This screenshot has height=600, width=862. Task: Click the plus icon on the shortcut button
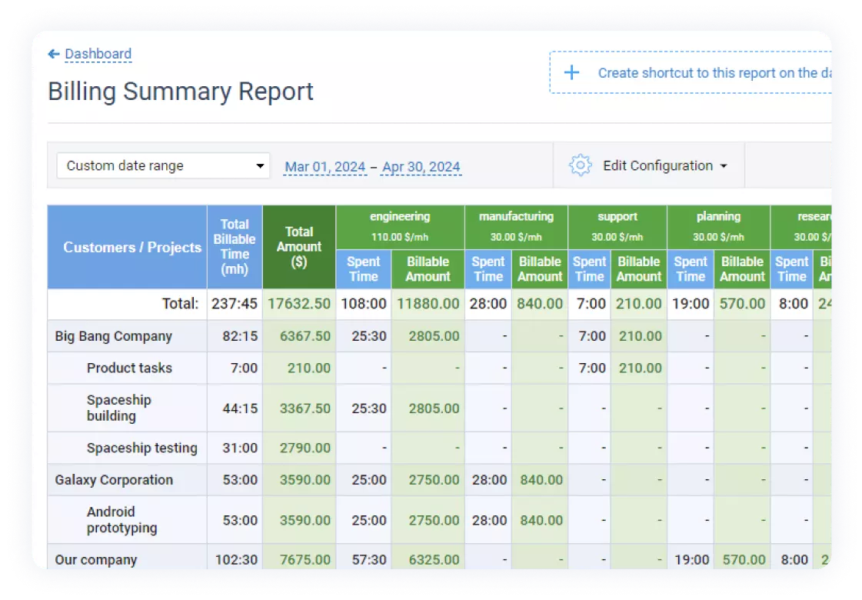(x=571, y=72)
